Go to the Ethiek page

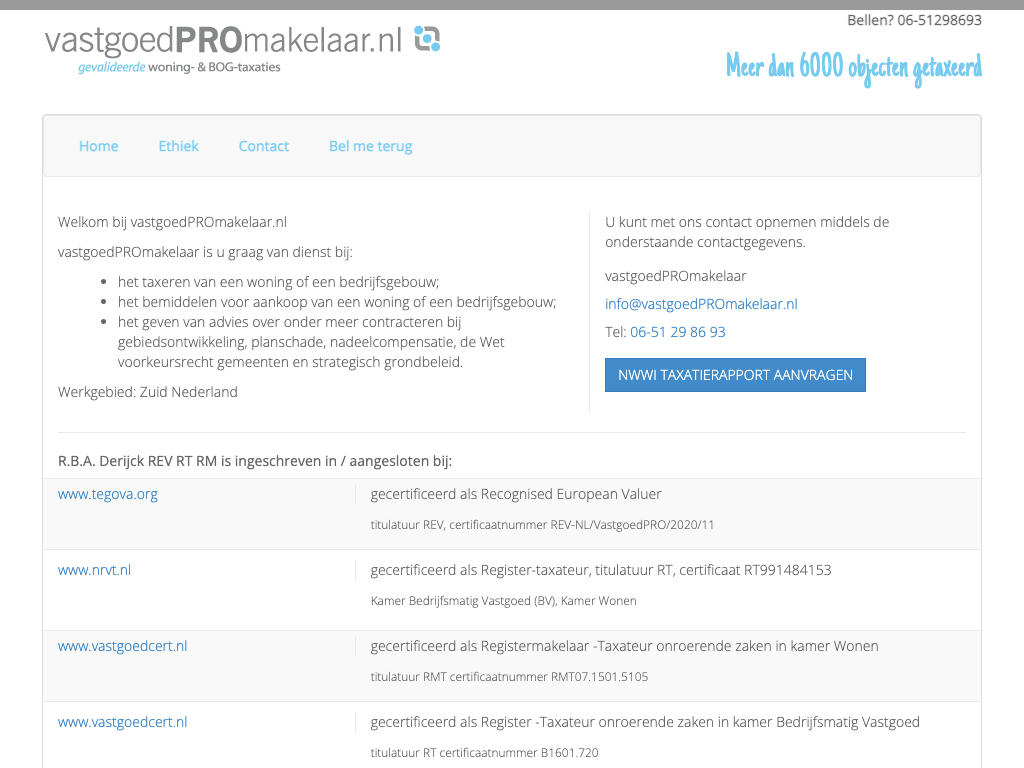point(178,146)
